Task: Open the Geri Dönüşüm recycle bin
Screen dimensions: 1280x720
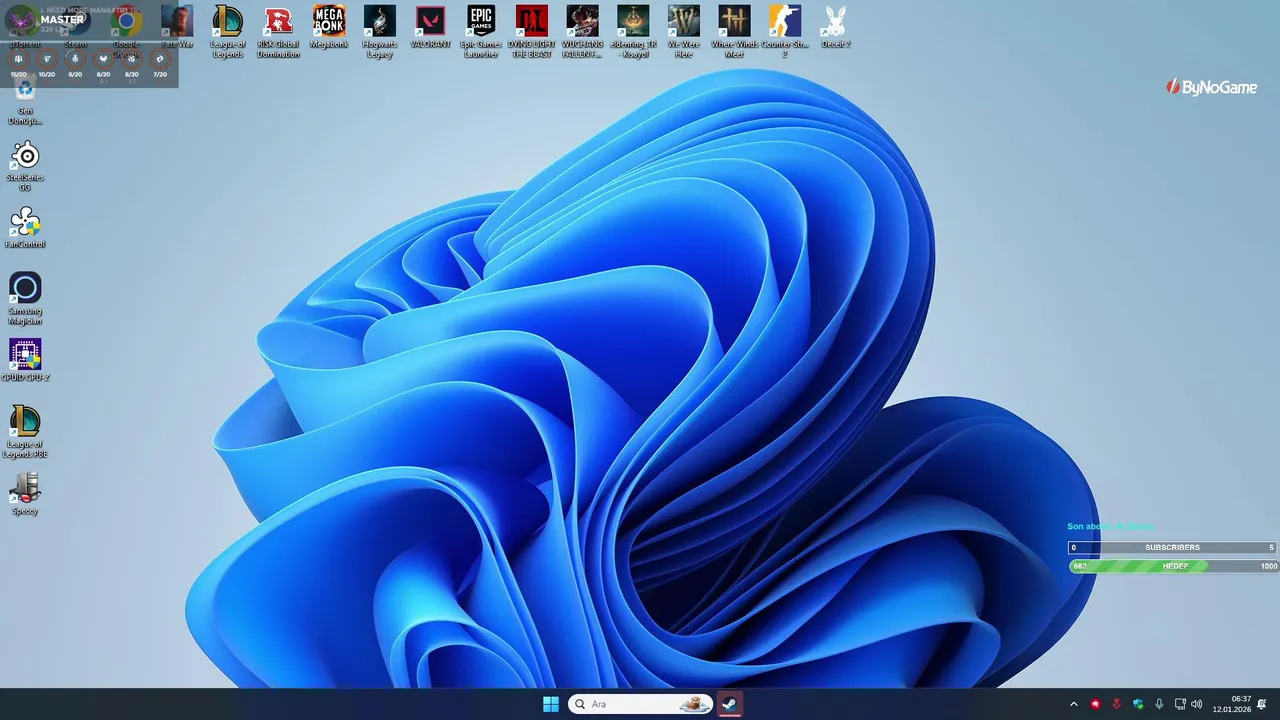Action: (x=25, y=102)
